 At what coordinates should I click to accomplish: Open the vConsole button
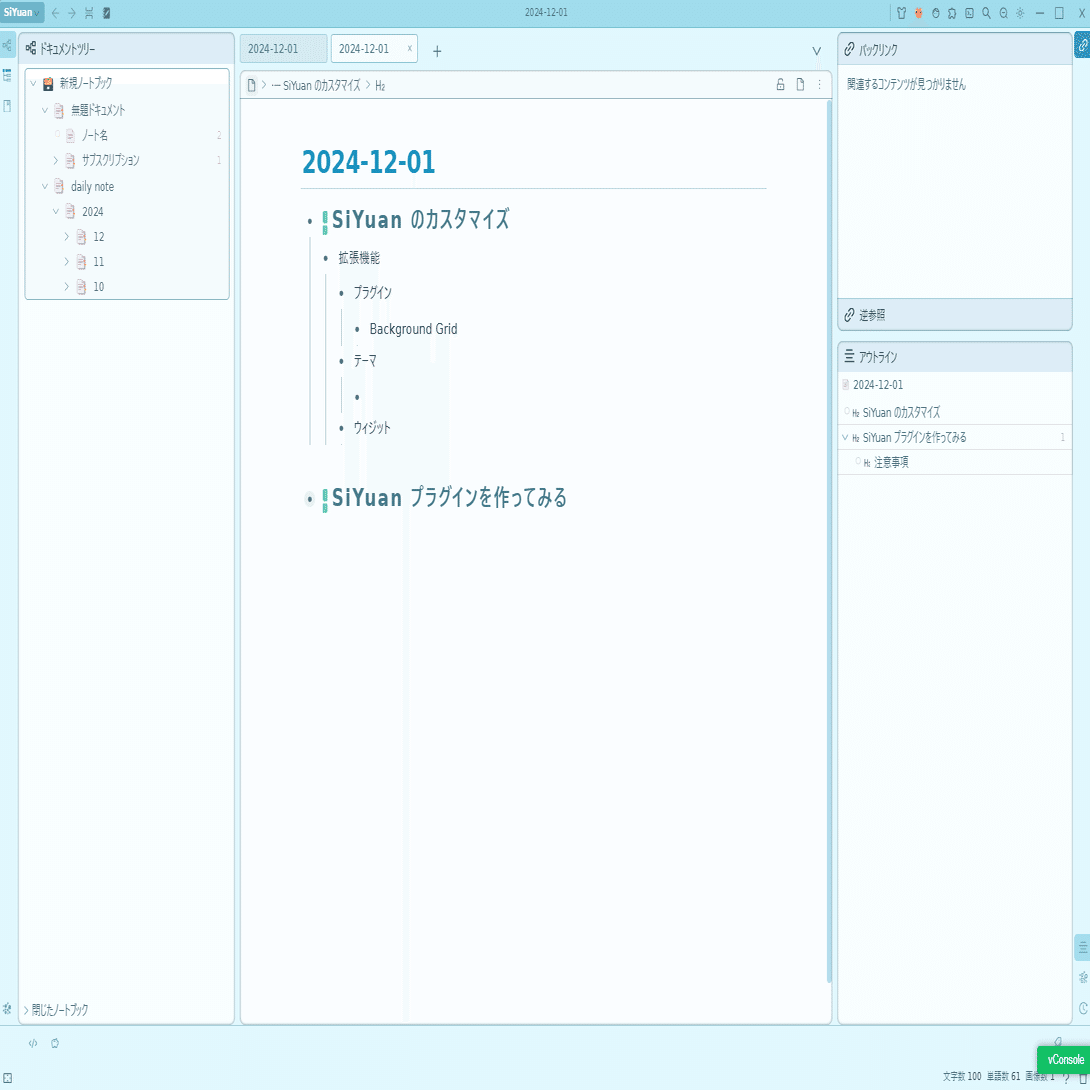[1064, 1060]
